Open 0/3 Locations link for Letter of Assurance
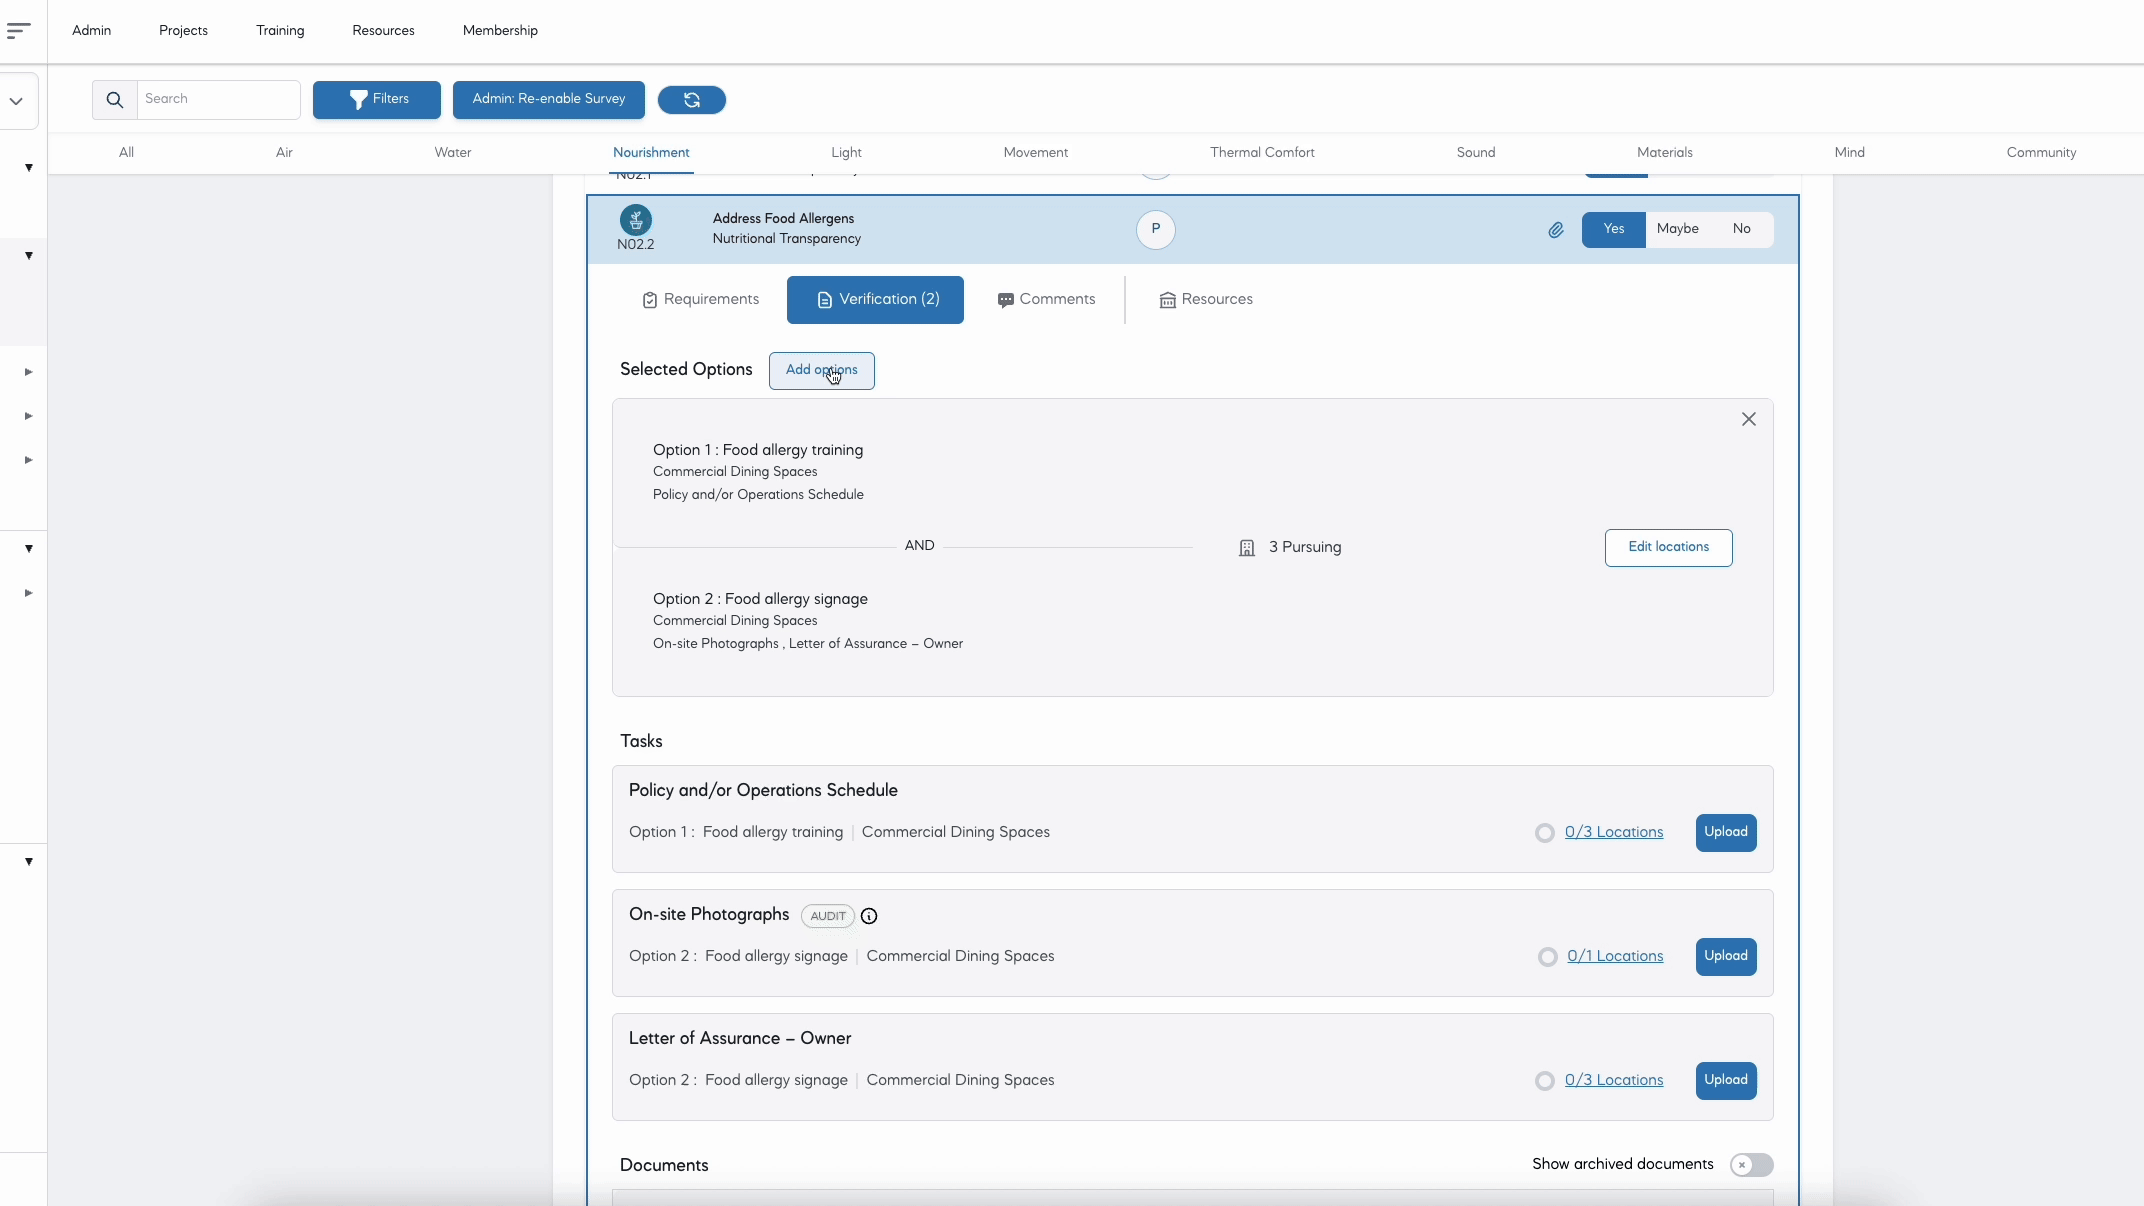The height and width of the screenshot is (1206, 2144). (1614, 1081)
